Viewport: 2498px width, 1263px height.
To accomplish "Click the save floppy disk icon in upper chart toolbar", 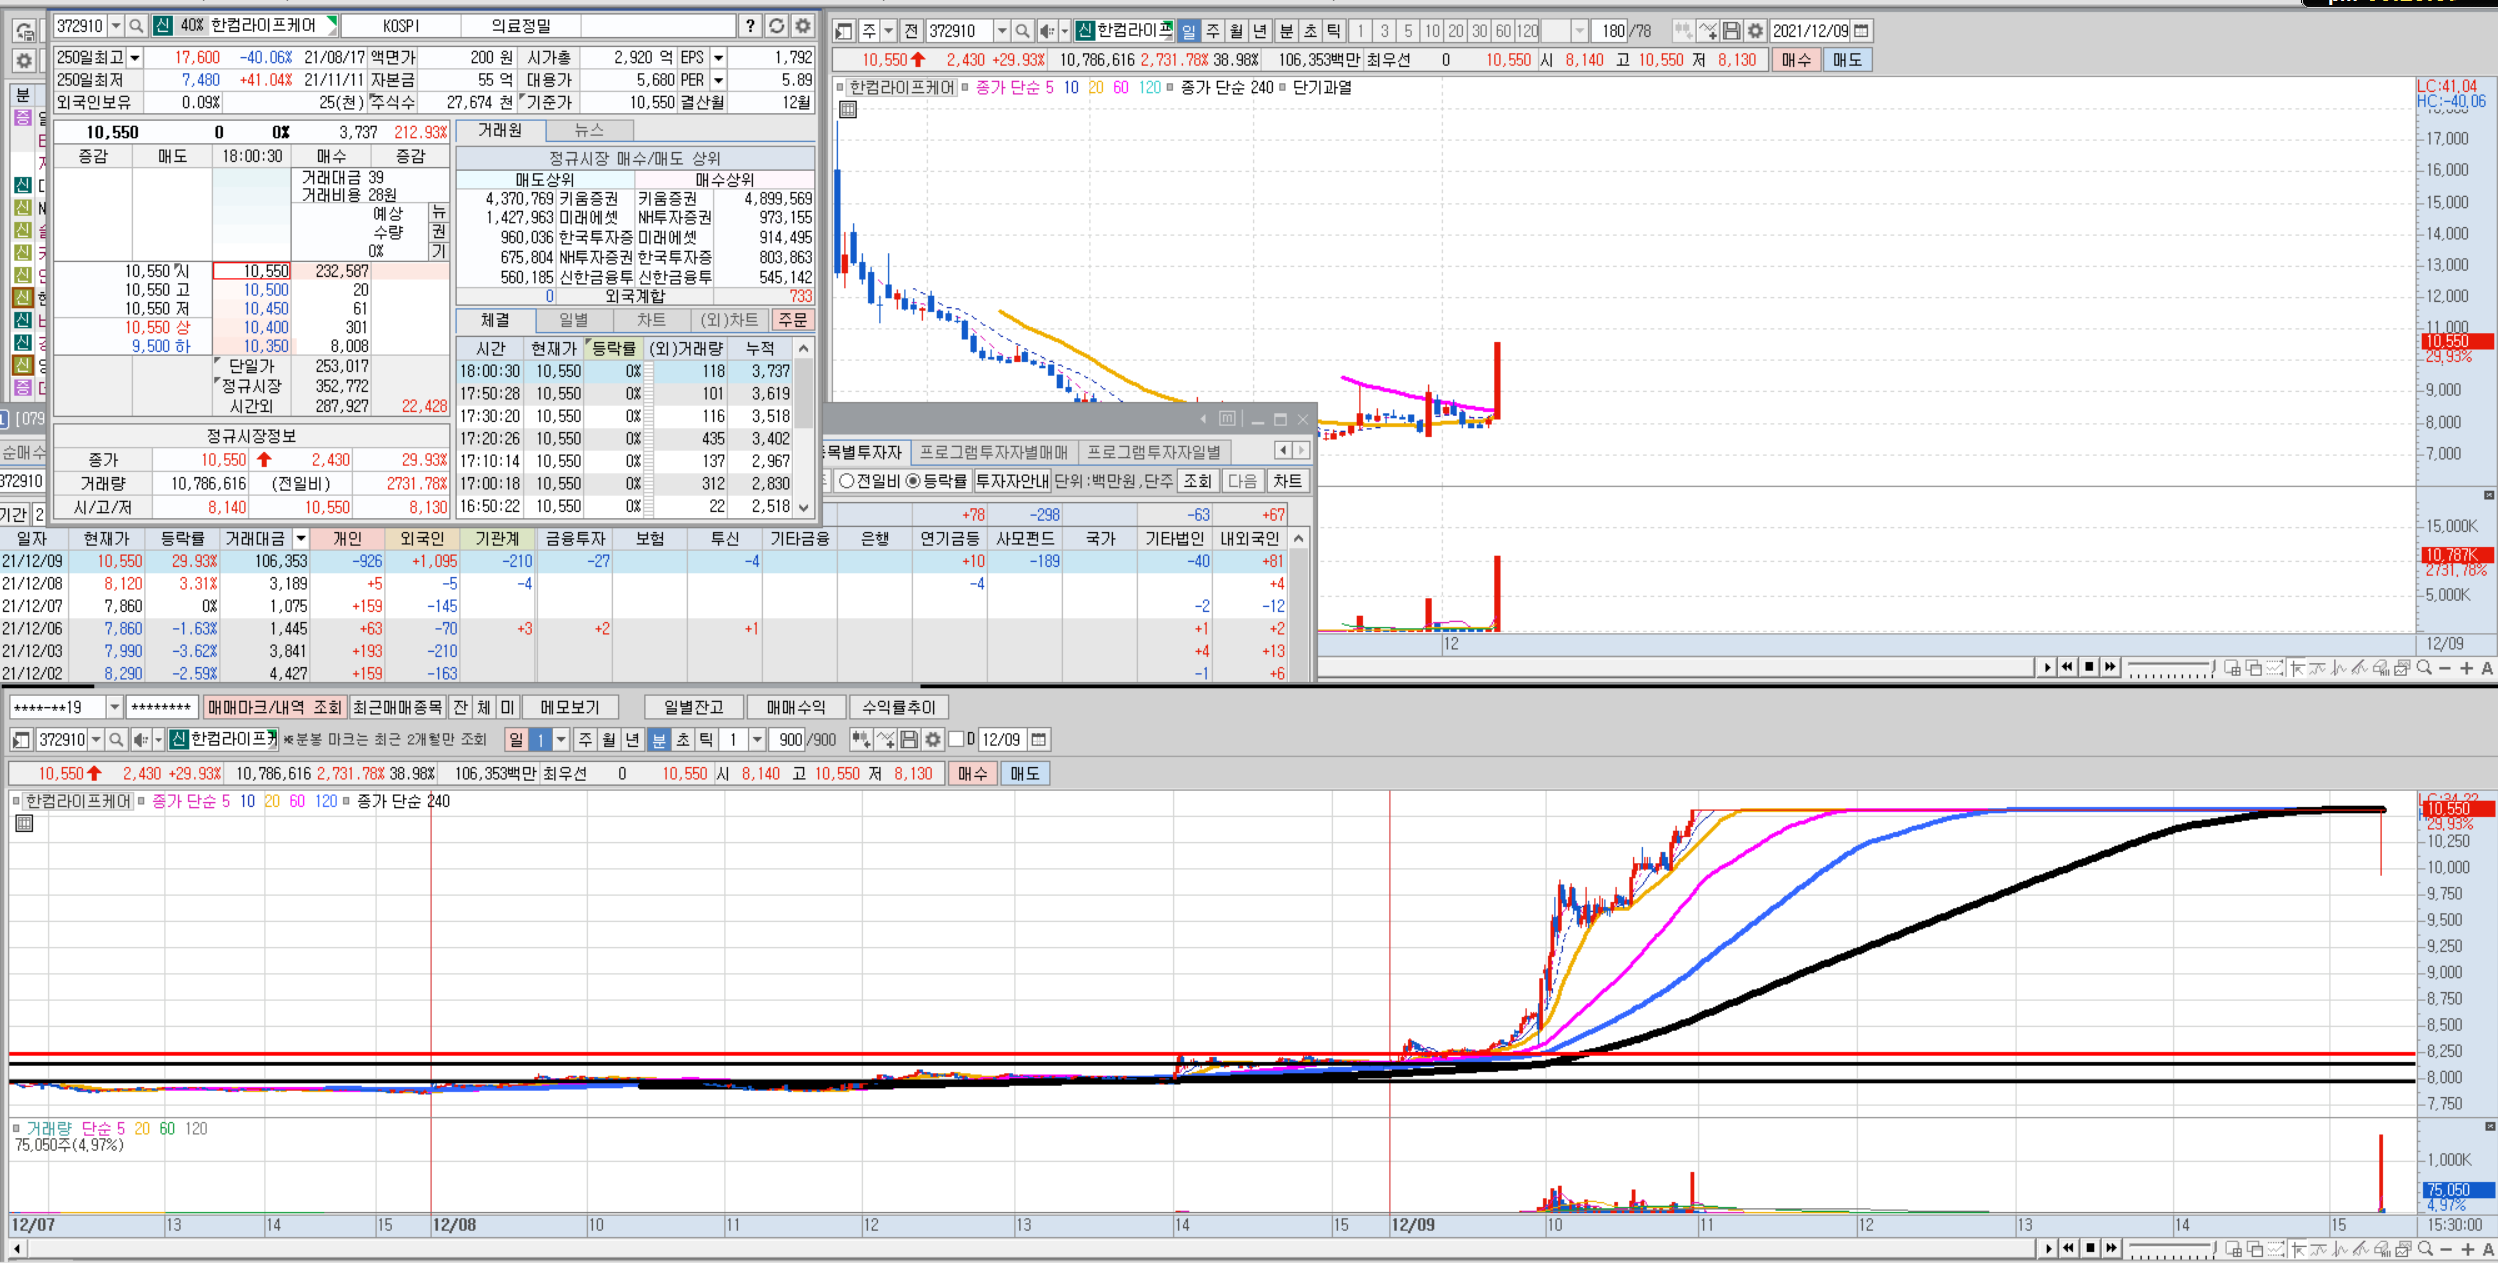I will click(x=1731, y=31).
